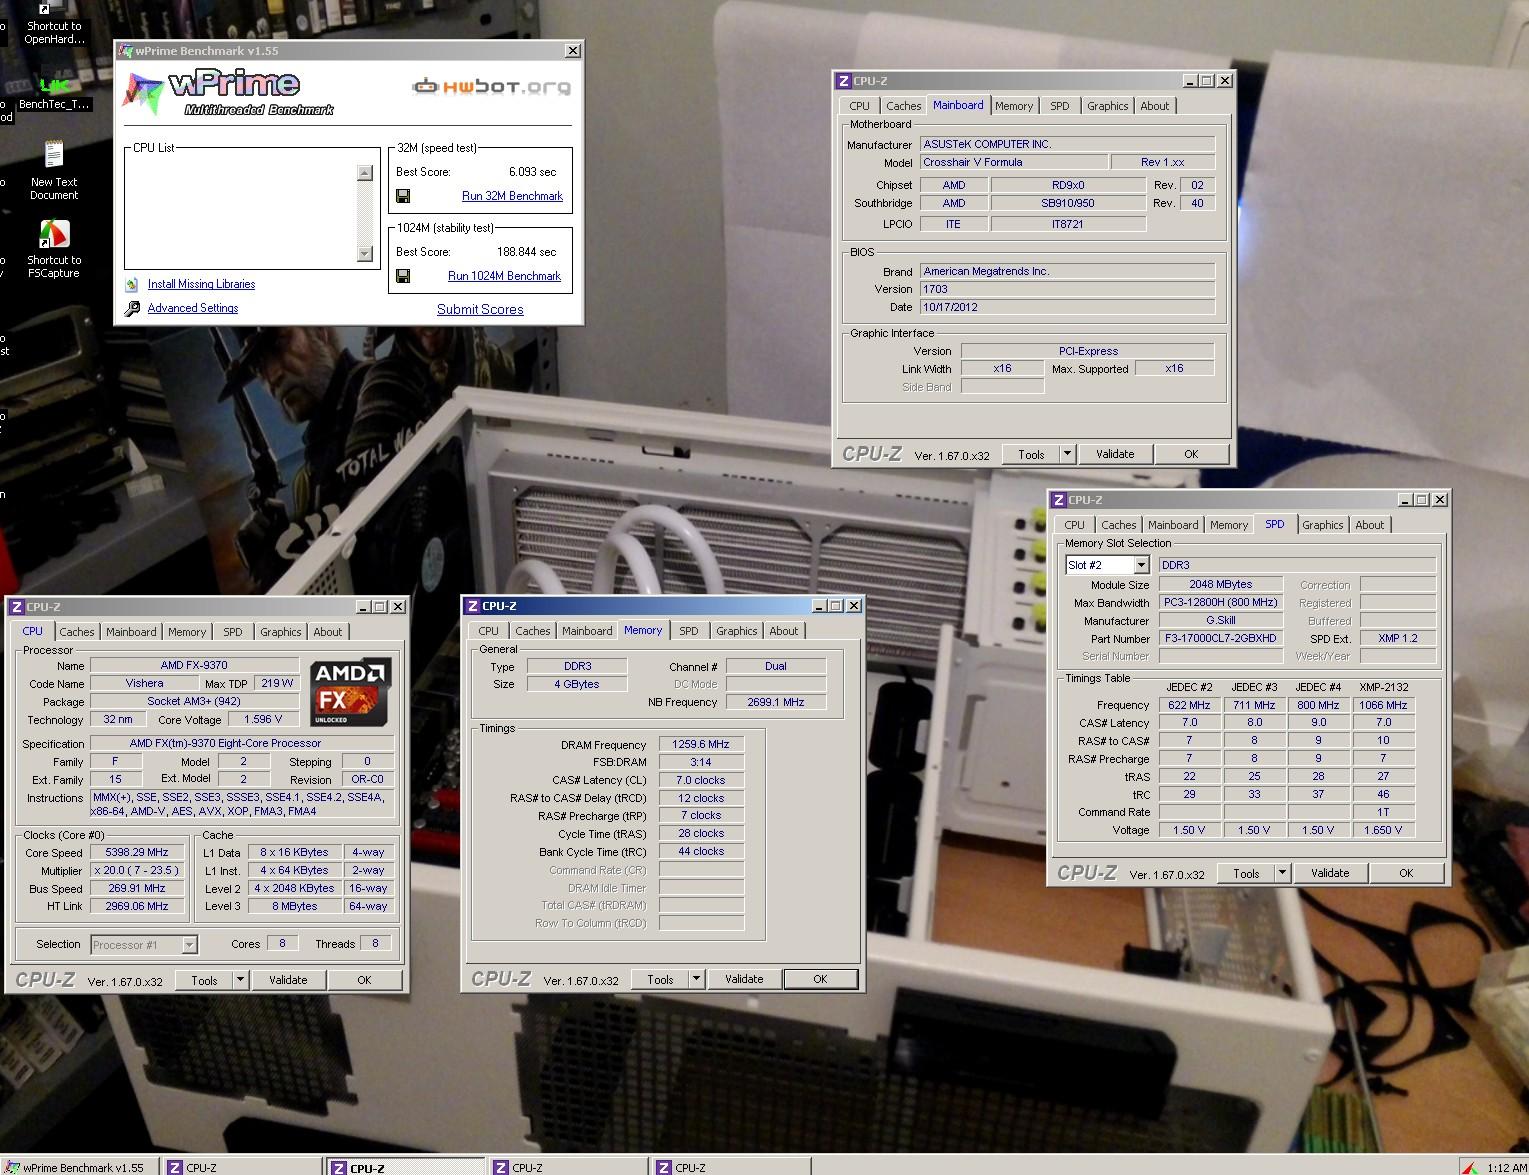
Task: Click OK in the CPU-Z CPU window
Action: (364, 980)
